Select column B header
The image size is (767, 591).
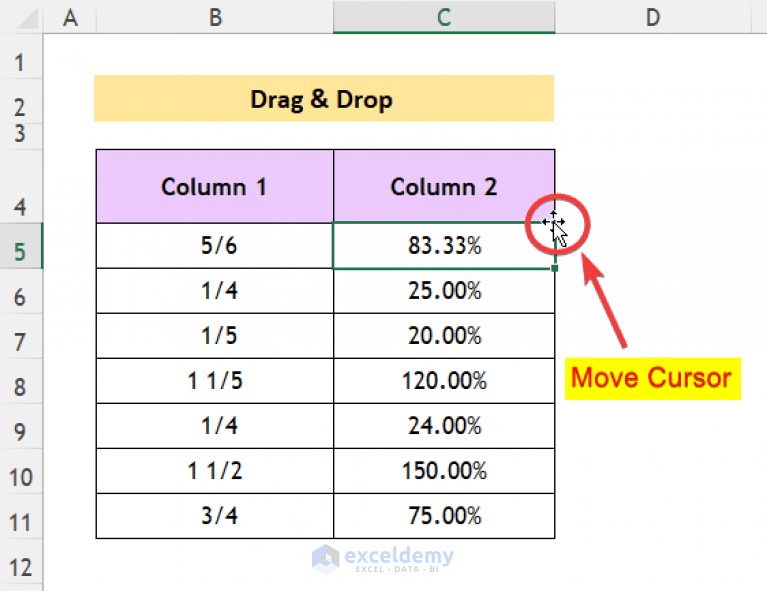215,17
